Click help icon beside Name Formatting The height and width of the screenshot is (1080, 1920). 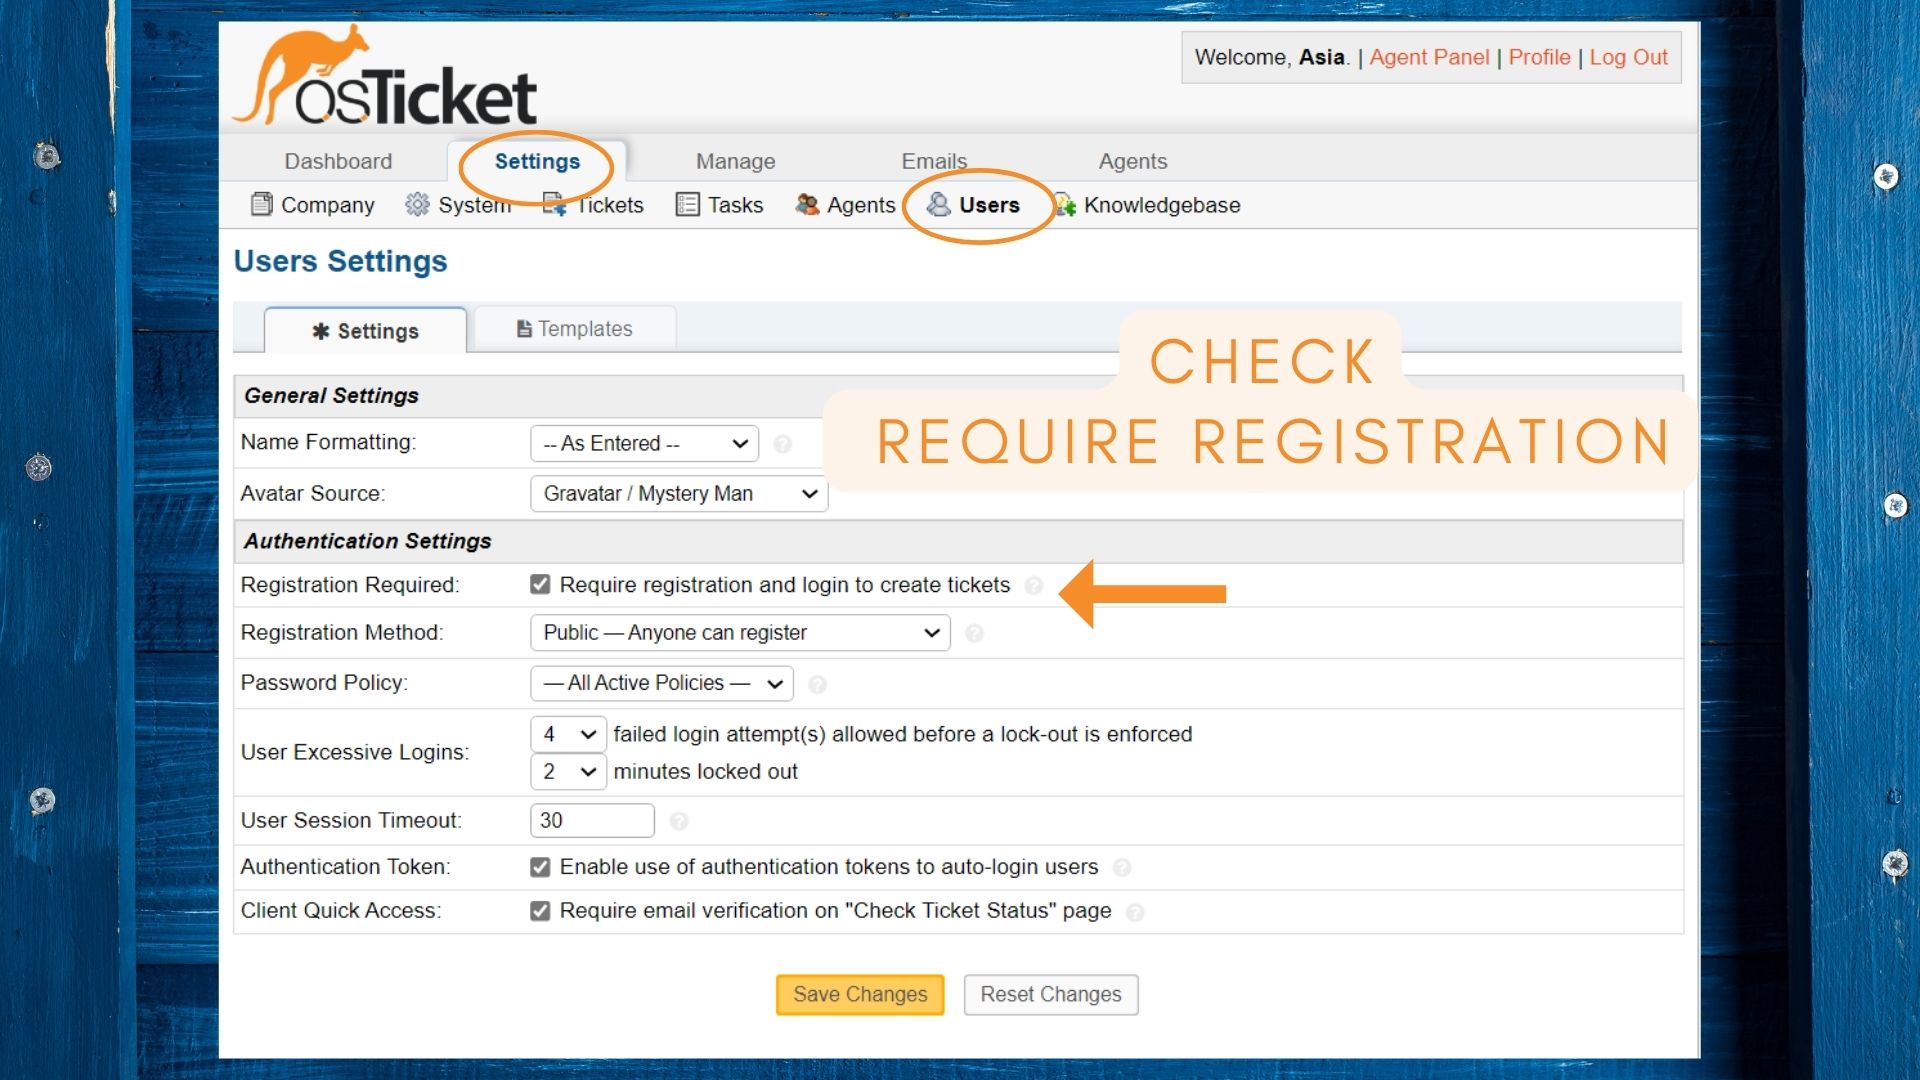point(783,444)
